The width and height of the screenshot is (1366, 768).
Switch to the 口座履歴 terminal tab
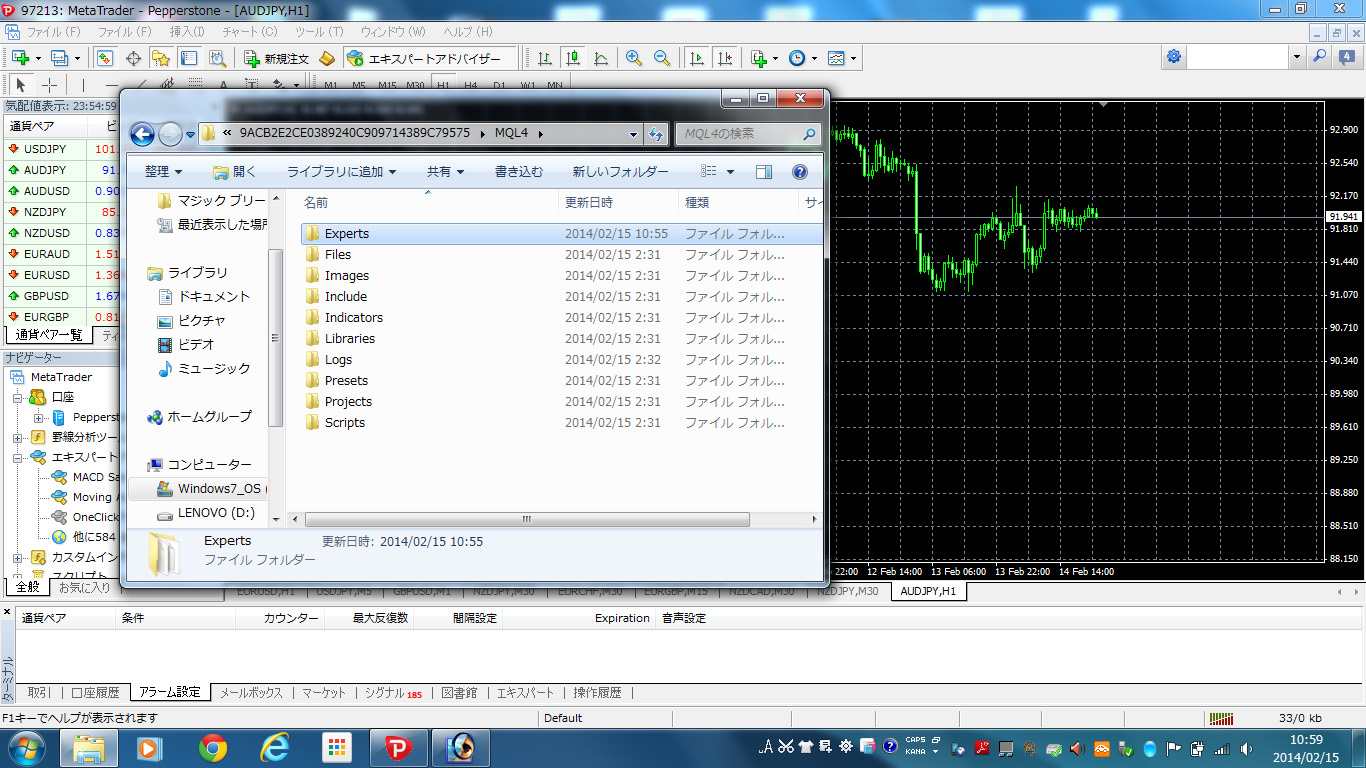(95, 692)
